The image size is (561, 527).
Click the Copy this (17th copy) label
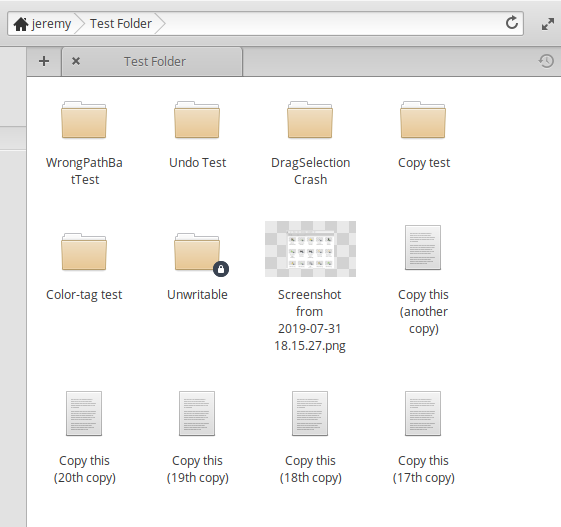pos(424,469)
